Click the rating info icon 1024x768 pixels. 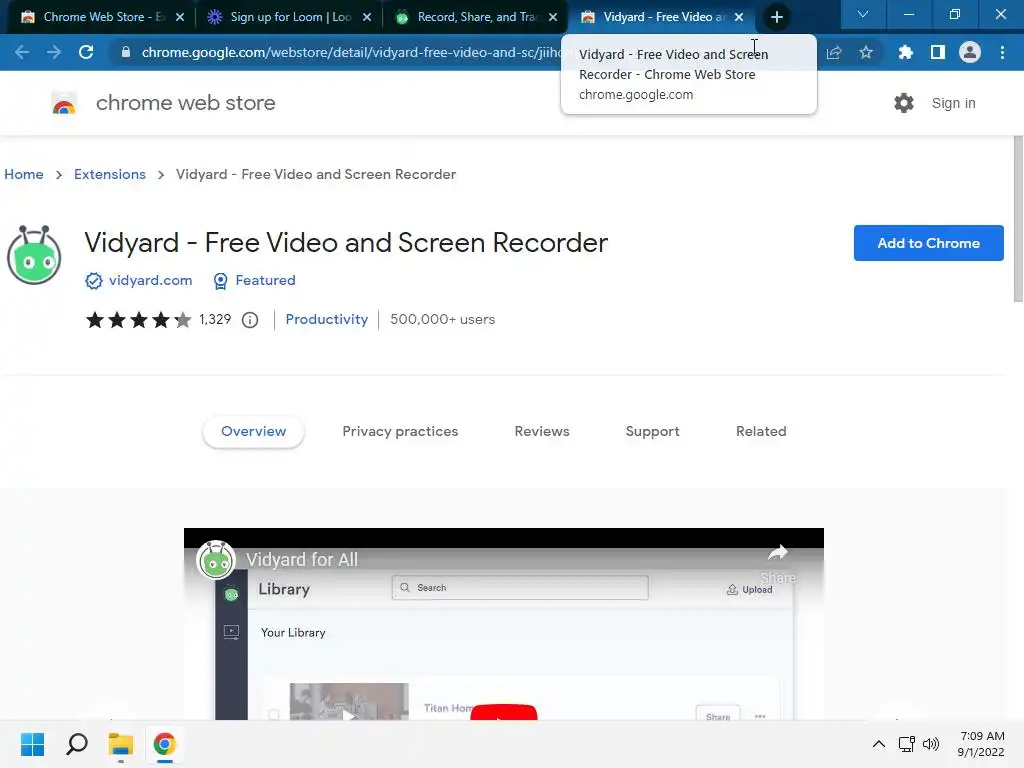250,320
